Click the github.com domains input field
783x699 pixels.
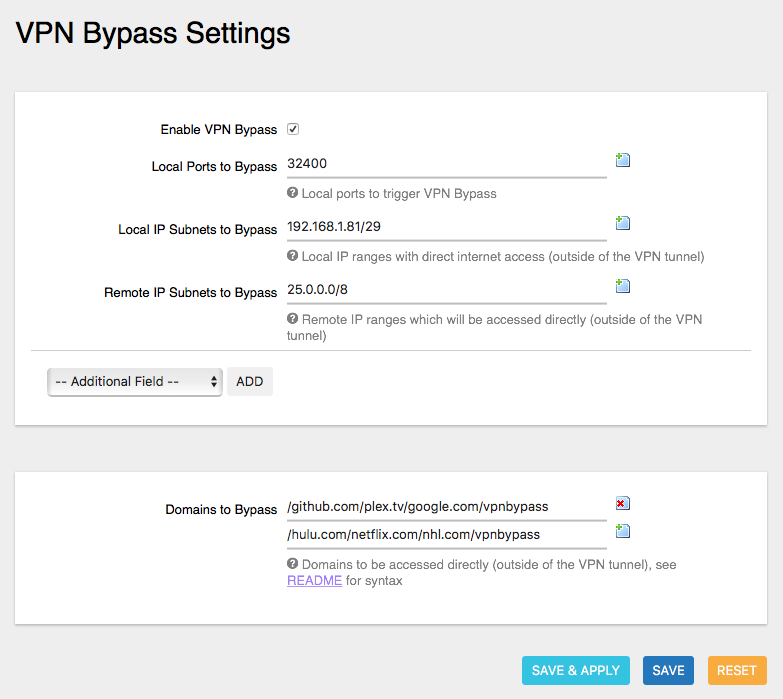pyautogui.click(x=446, y=507)
